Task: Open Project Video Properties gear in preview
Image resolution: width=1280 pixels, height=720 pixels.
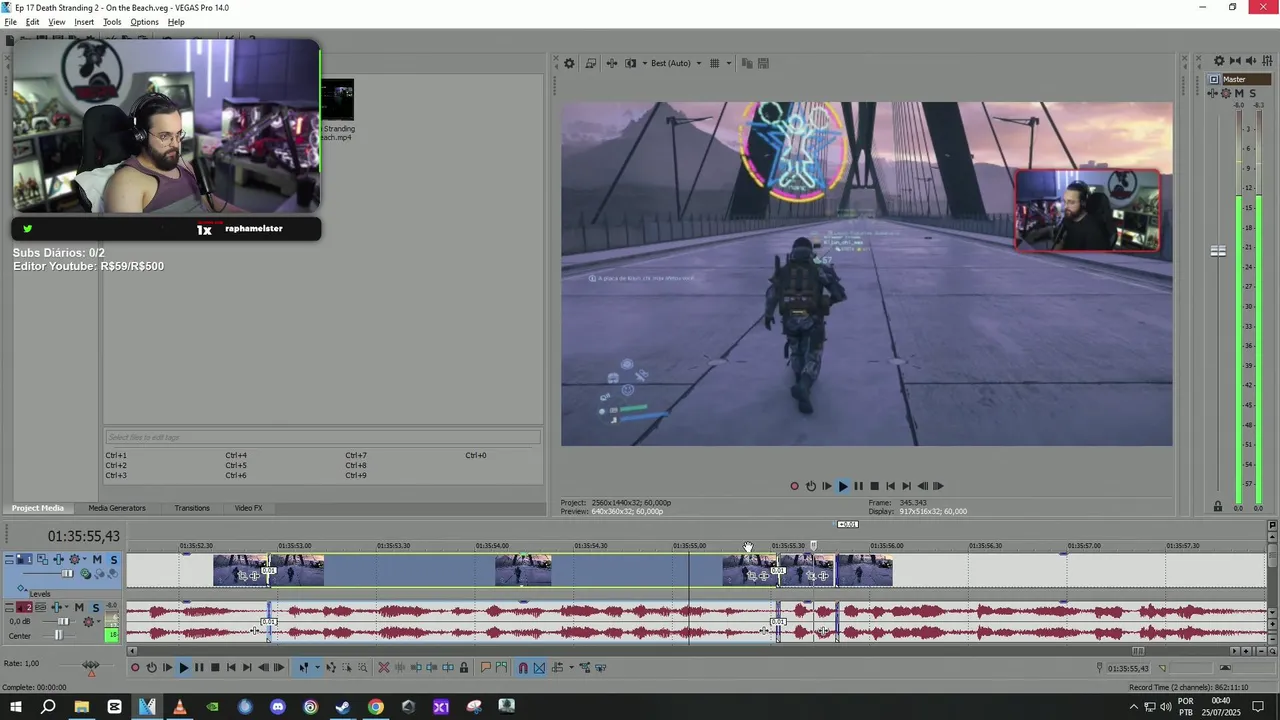Action: pos(569,63)
